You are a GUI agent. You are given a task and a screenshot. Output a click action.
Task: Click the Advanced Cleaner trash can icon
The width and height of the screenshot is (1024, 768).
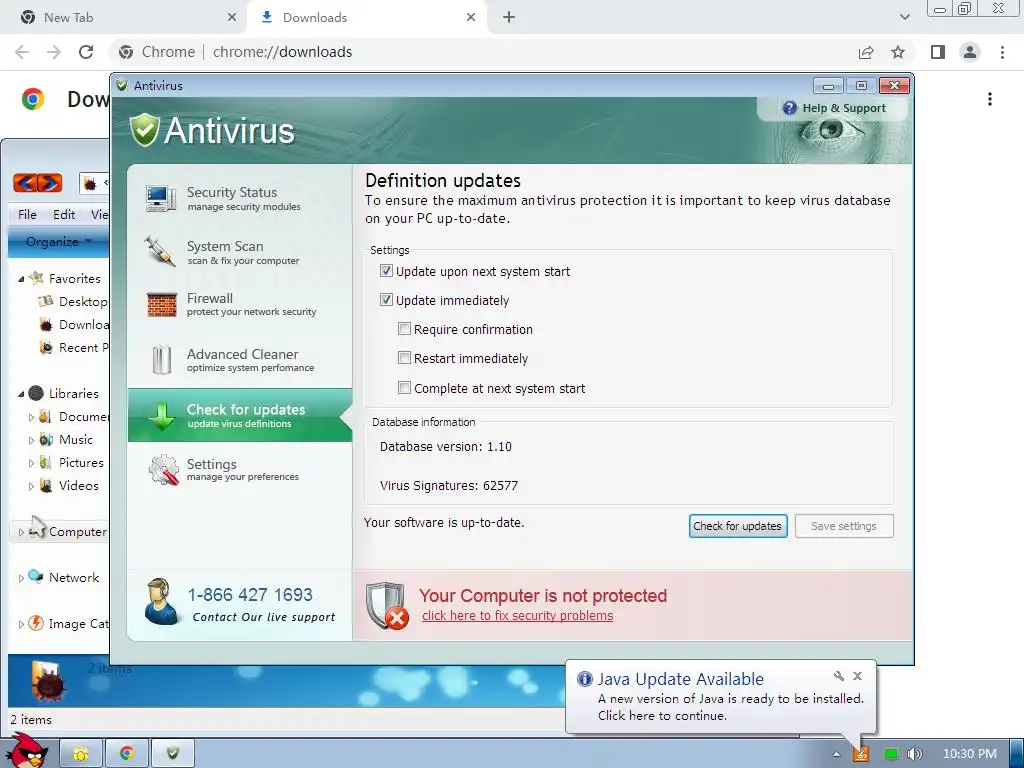click(161, 360)
